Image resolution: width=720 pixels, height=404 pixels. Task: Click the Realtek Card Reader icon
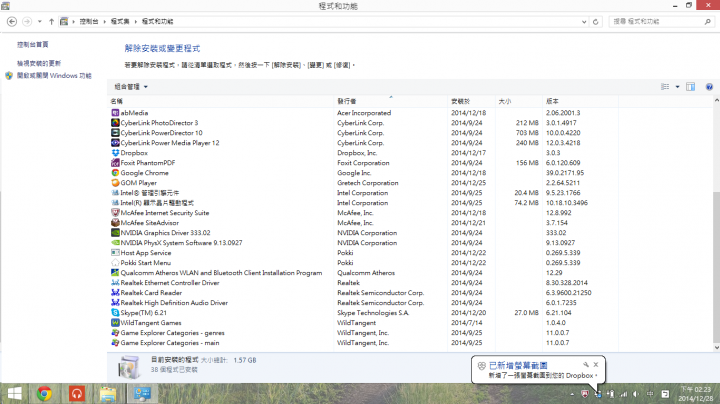click(115, 293)
